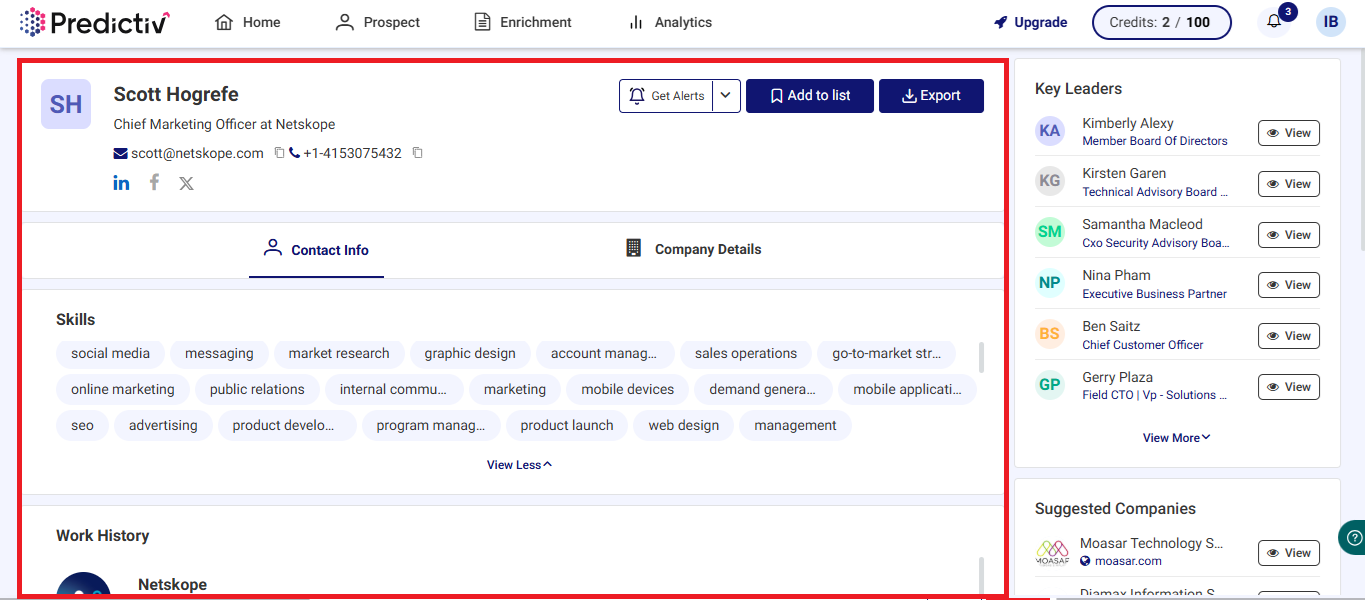Click the Skills section scrollbar

(x=981, y=358)
